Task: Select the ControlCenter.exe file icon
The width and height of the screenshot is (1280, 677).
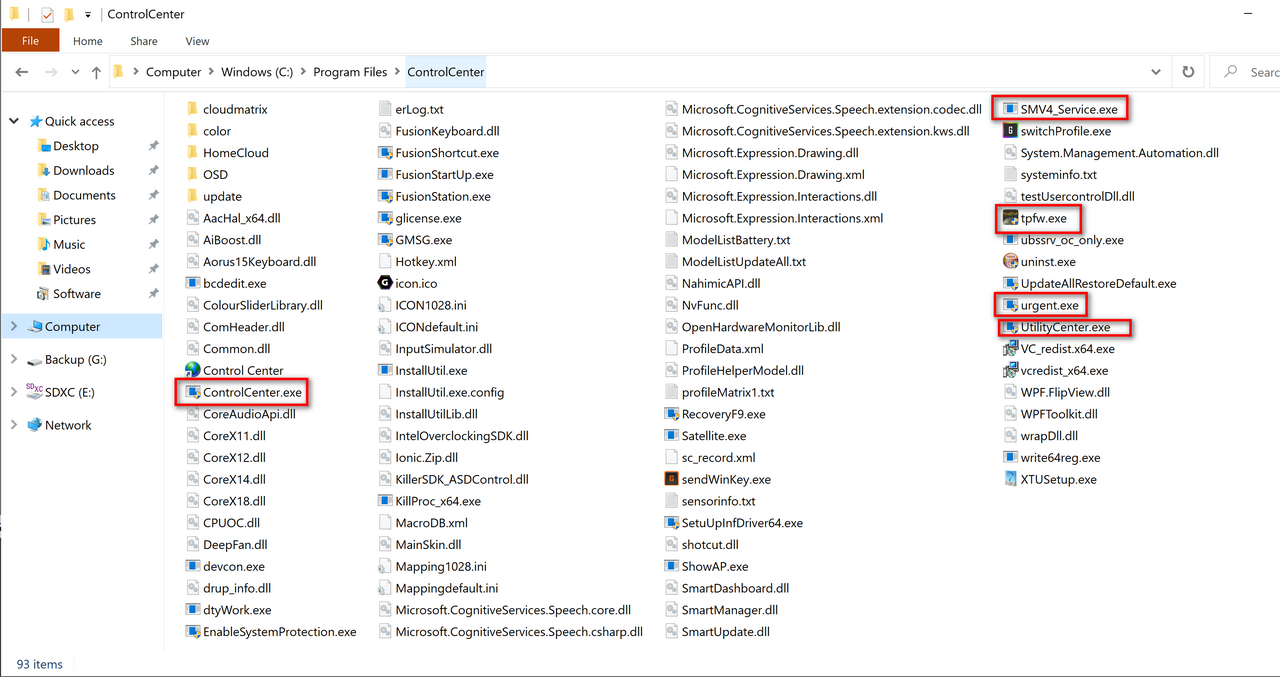Action: click(193, 392)
